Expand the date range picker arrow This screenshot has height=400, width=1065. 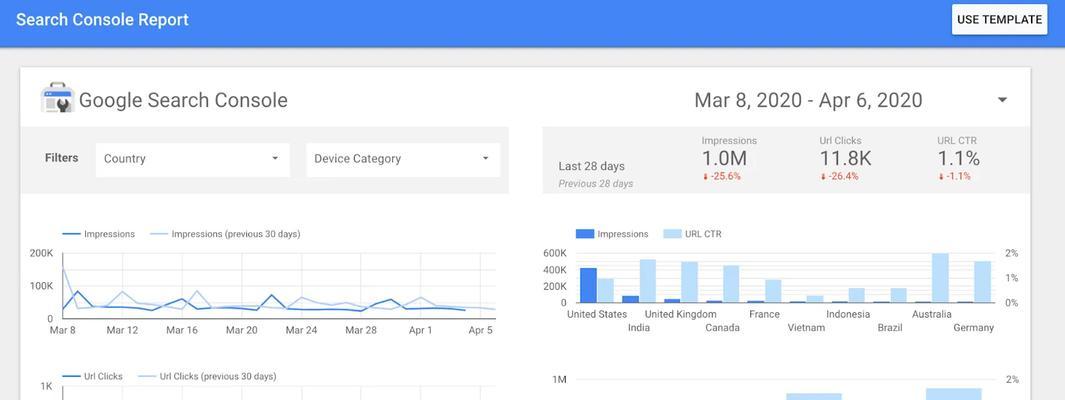click(x=1002, y=100)
